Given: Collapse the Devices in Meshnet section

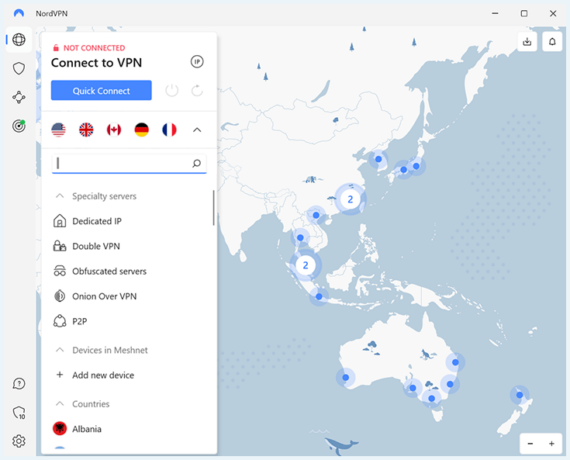Looking at the screenshot, I should 60,350.
